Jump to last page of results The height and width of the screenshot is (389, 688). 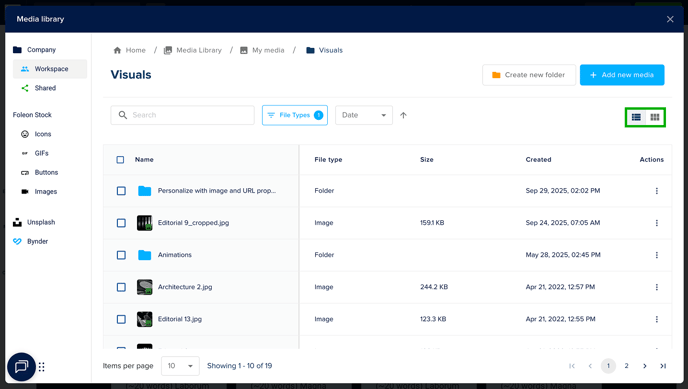click(x=663, y=366)
